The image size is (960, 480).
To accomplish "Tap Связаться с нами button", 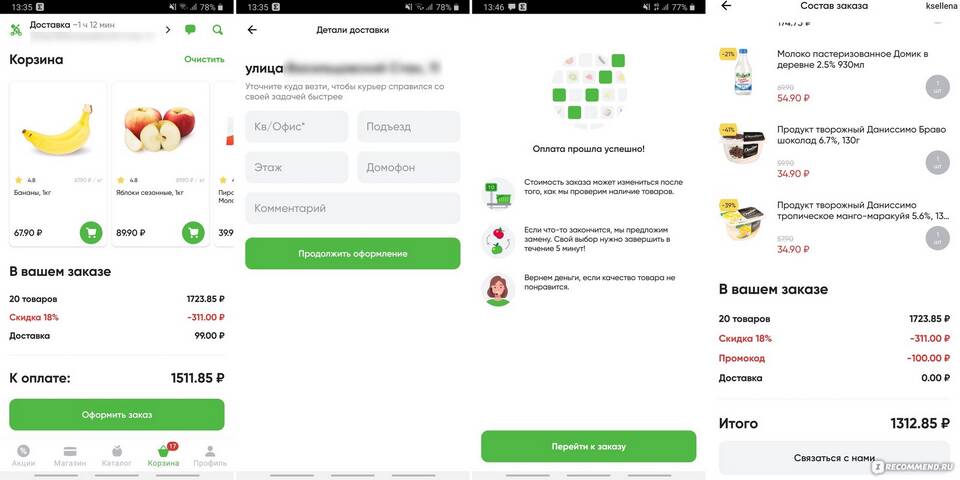I will 834,458.
